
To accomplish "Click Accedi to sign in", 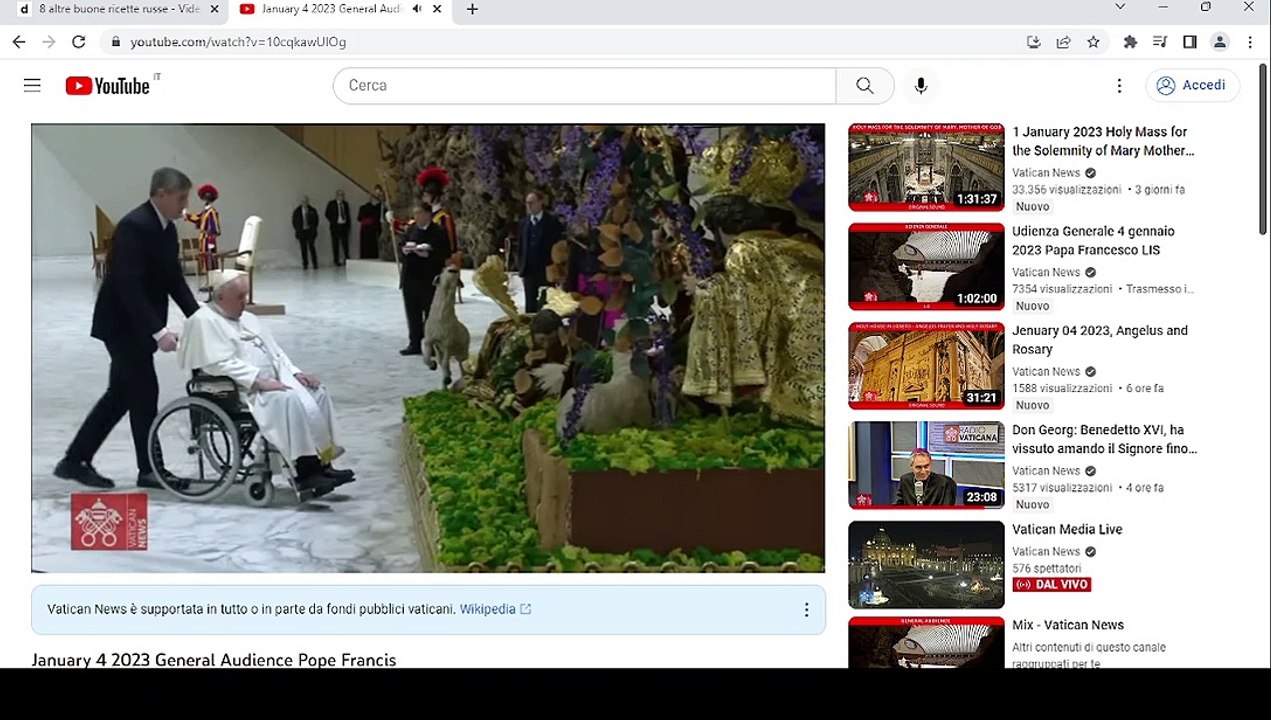I will [x=1193, y=86].
